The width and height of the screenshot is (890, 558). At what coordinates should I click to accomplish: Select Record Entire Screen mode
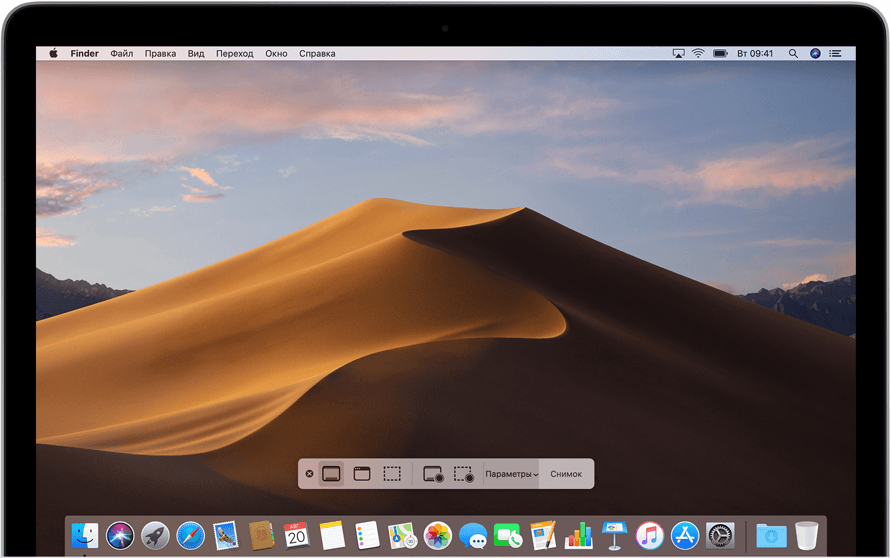point(434,474)
